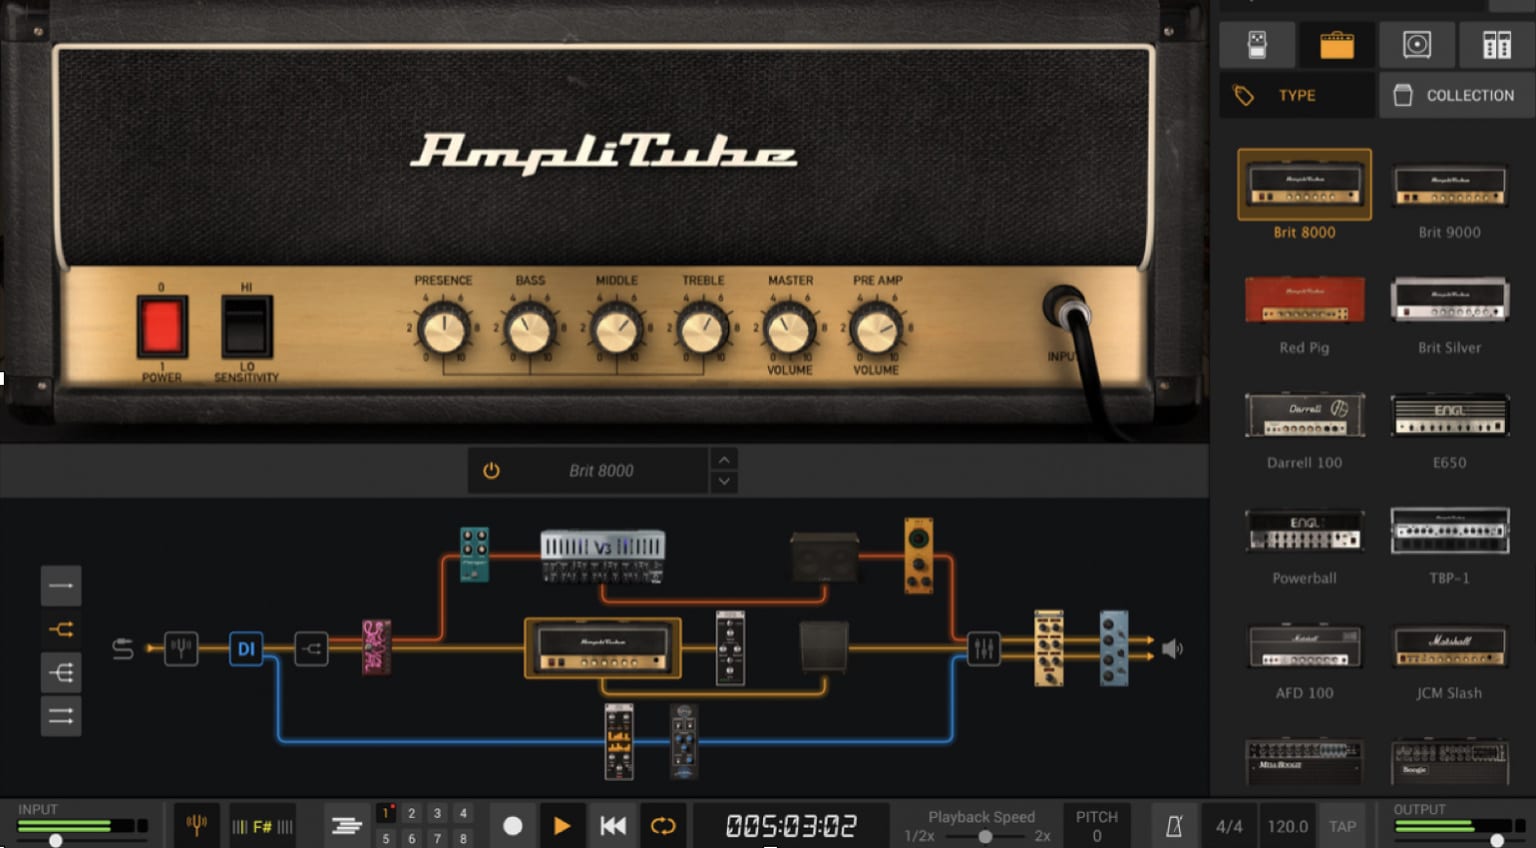Screen dimensions: 1536x848
Task: Choose the Red Pig amp thumbnail
Action: [x=1304, y=300]
